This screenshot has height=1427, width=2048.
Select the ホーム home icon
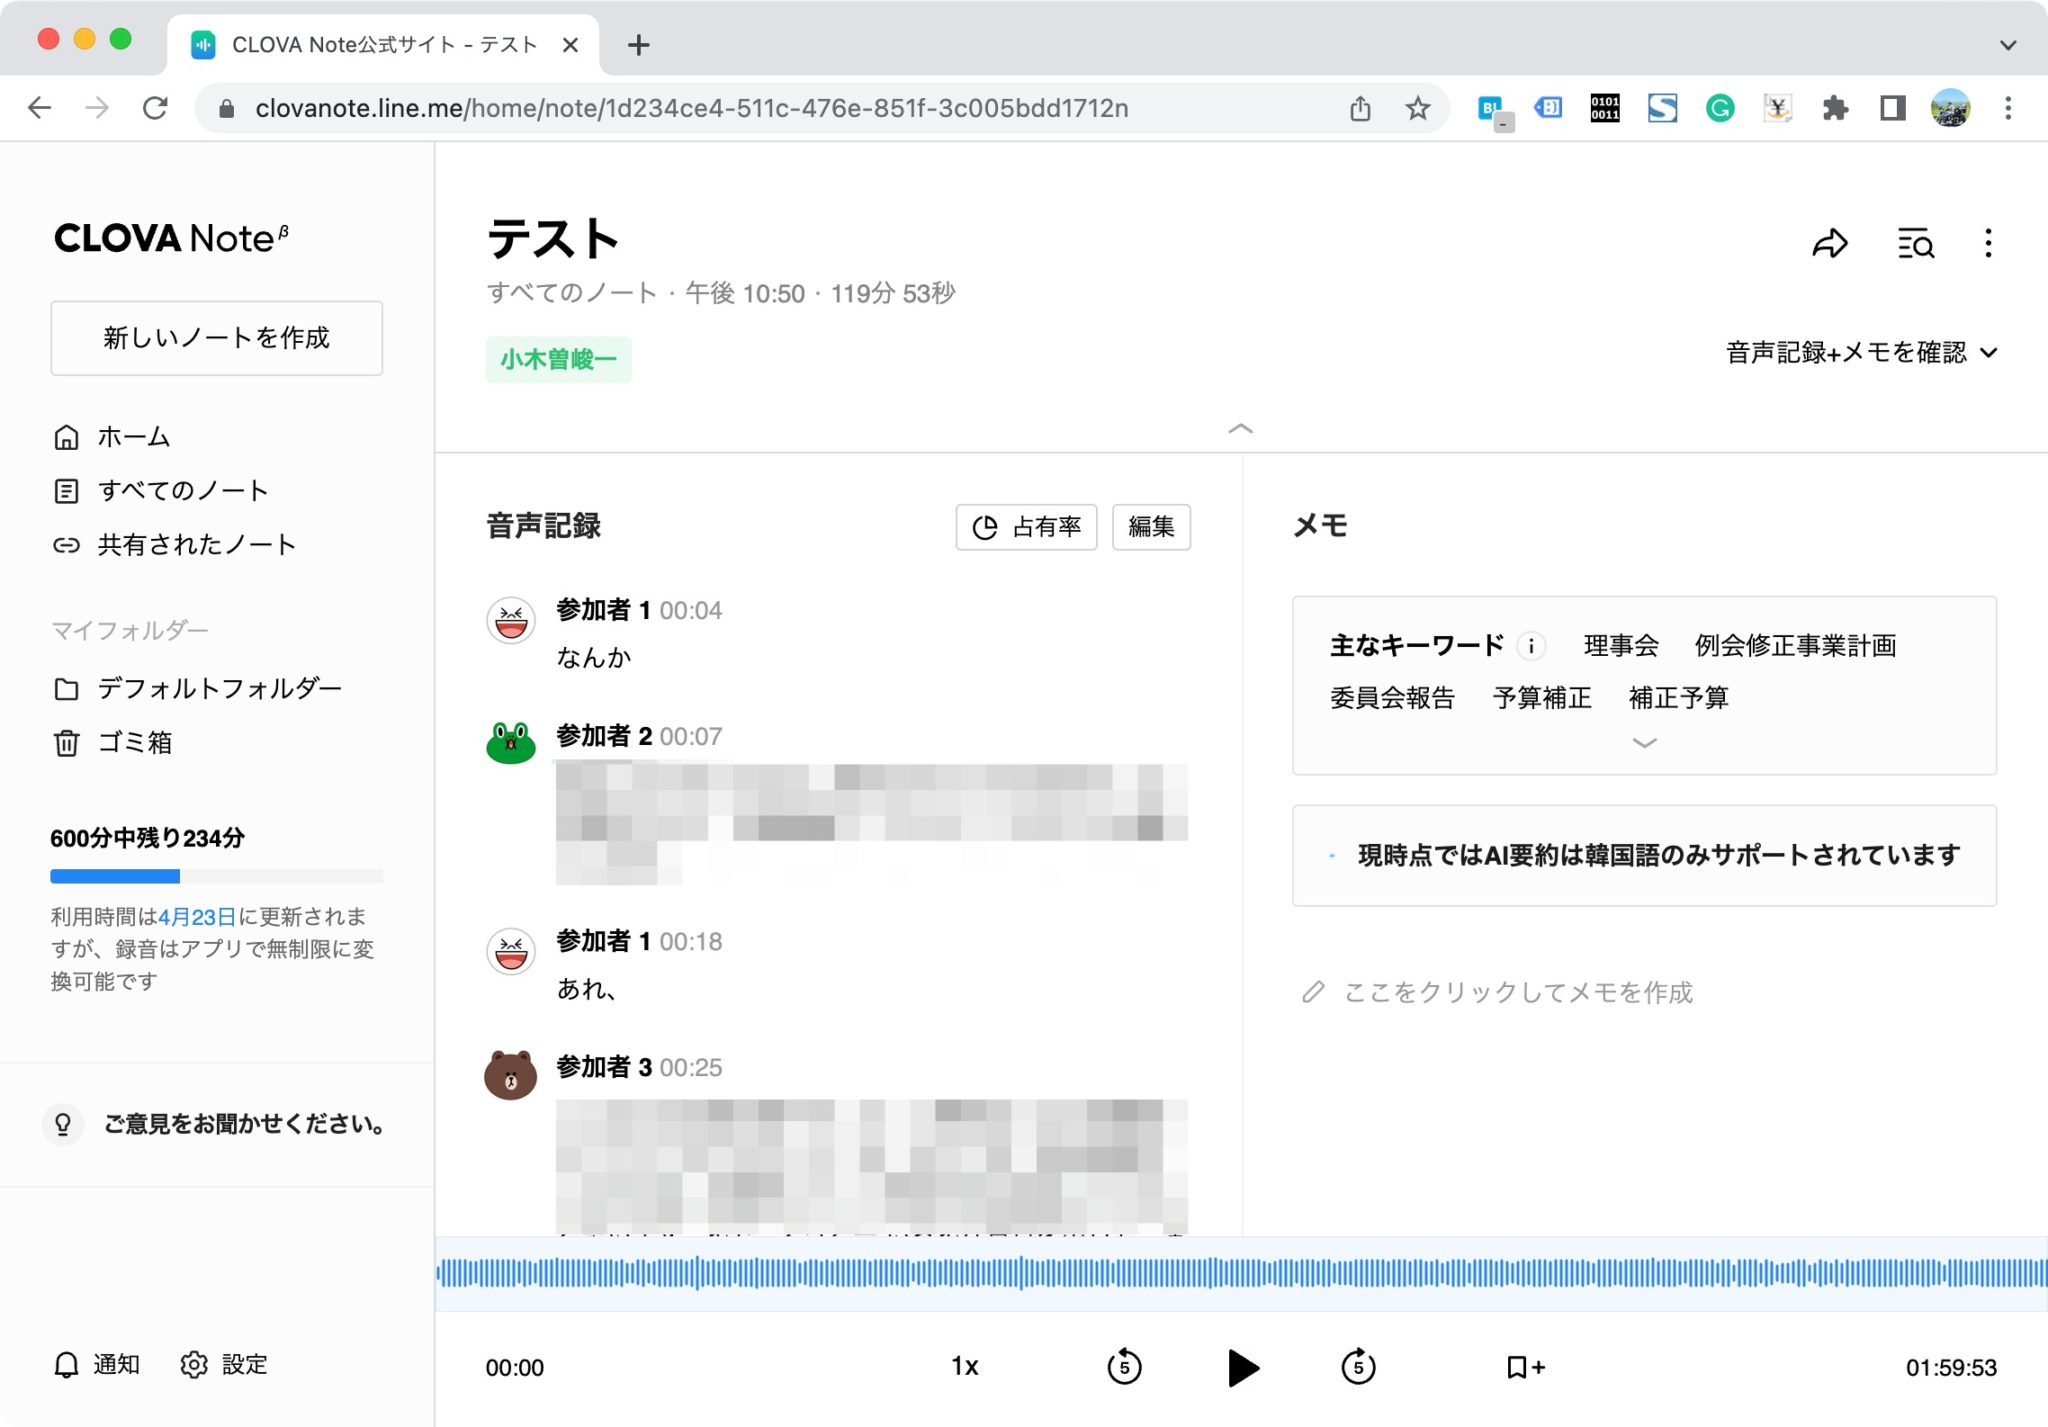[66, 437]
